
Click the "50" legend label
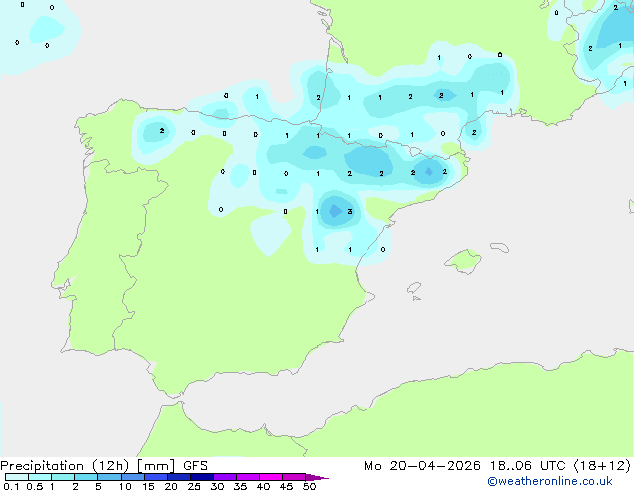[x=309, y=486]
